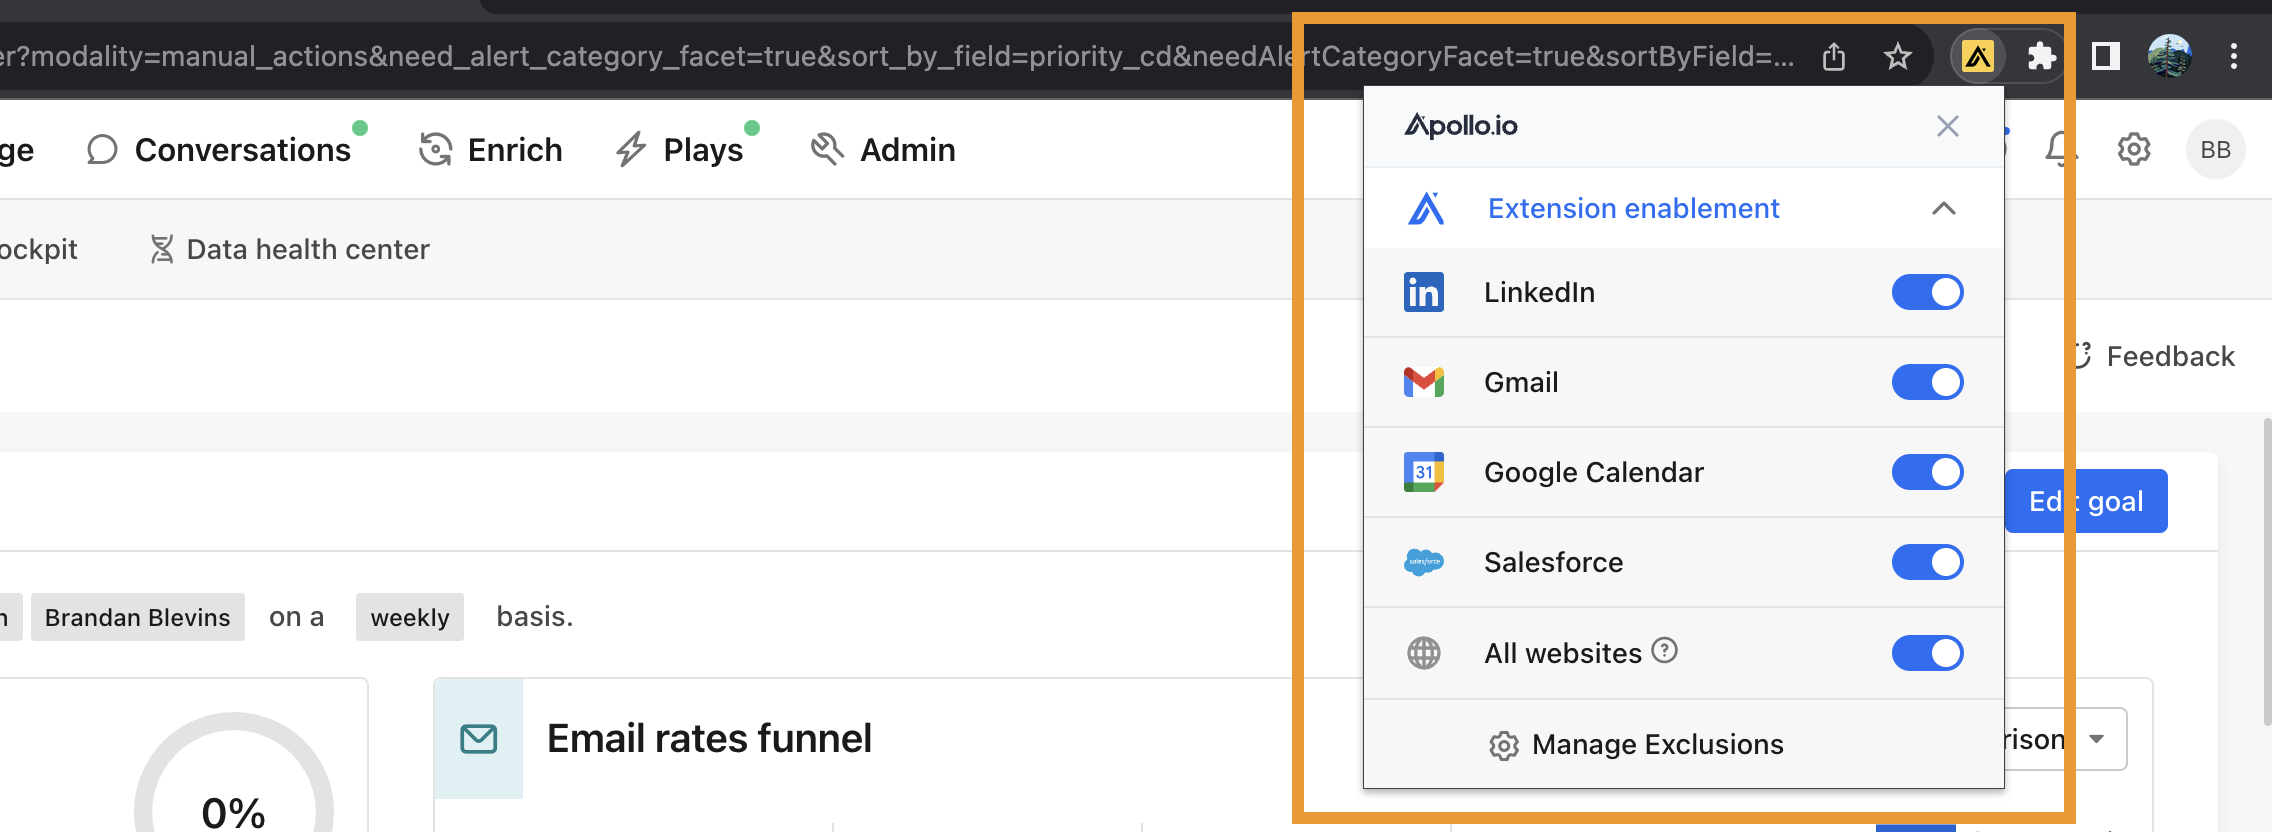The height and width of the screenshot is (832, 2272).
Task: Click the Email rates funnel heading
Action: click(x=710, y=739)
